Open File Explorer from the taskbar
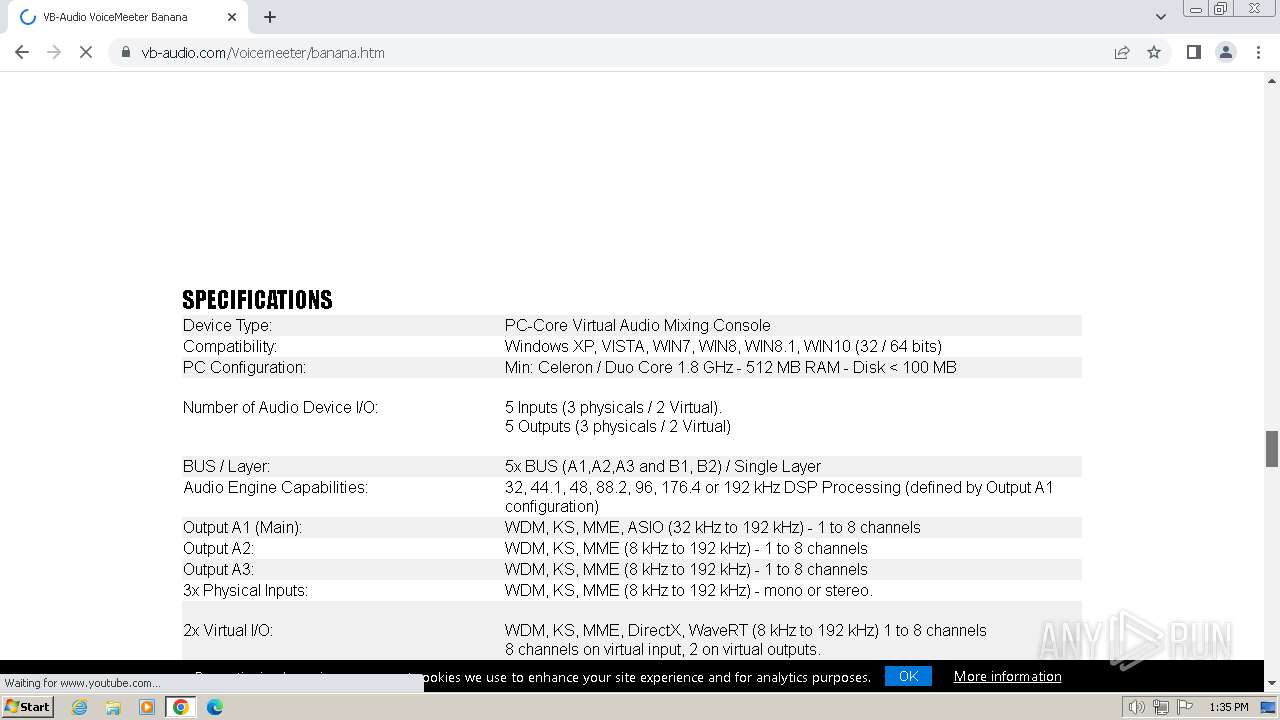The image size is (1280, 720). [113, 707]
